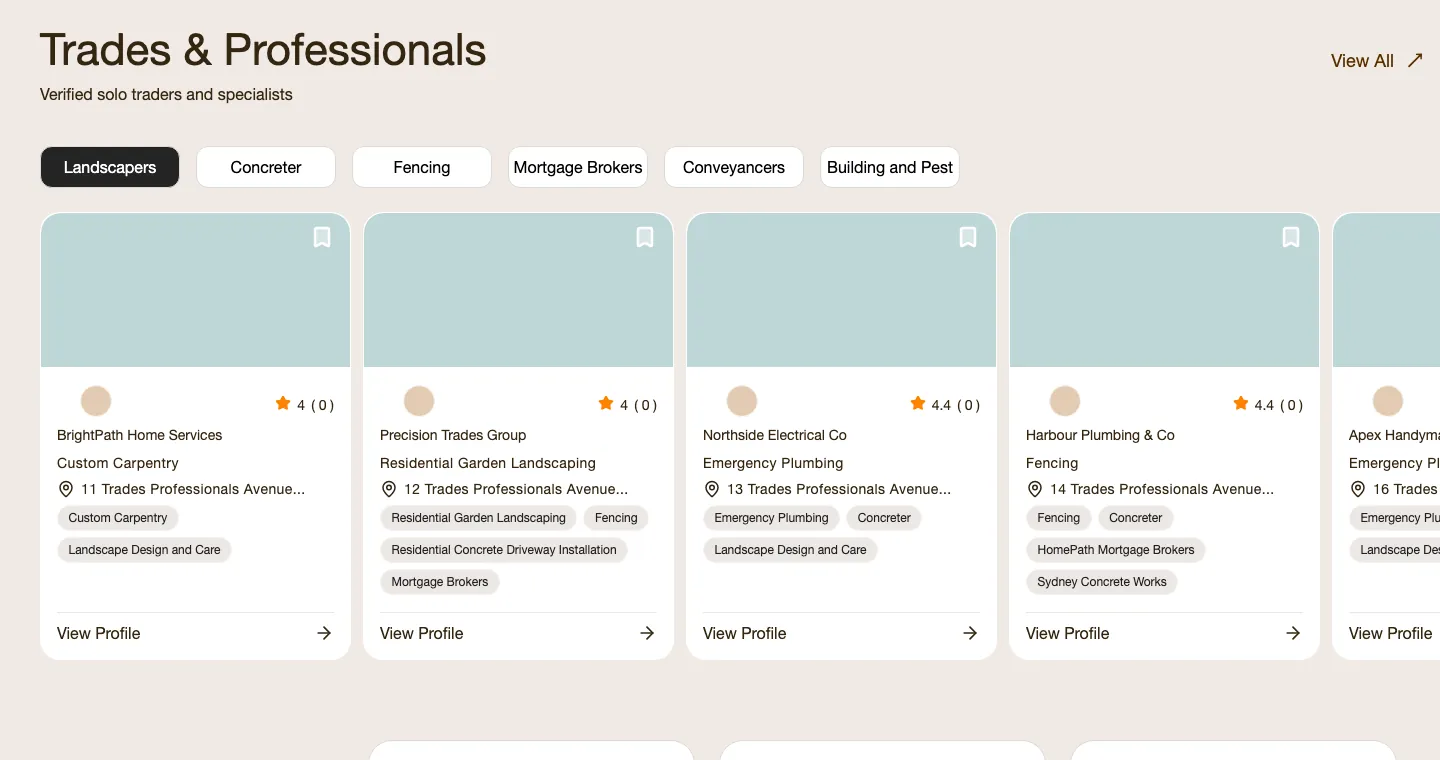Click Harbour Plumbing profile arrow icon

pos(1293,633)
